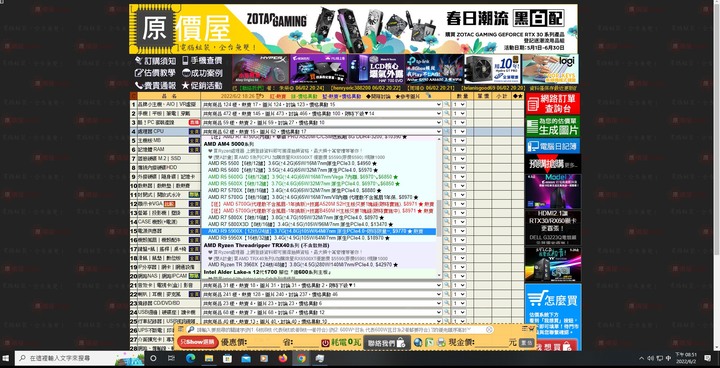Click the Excel export icon in bottom bar
This screenshot has height=368, width=720.
click(x=429, y=343)
